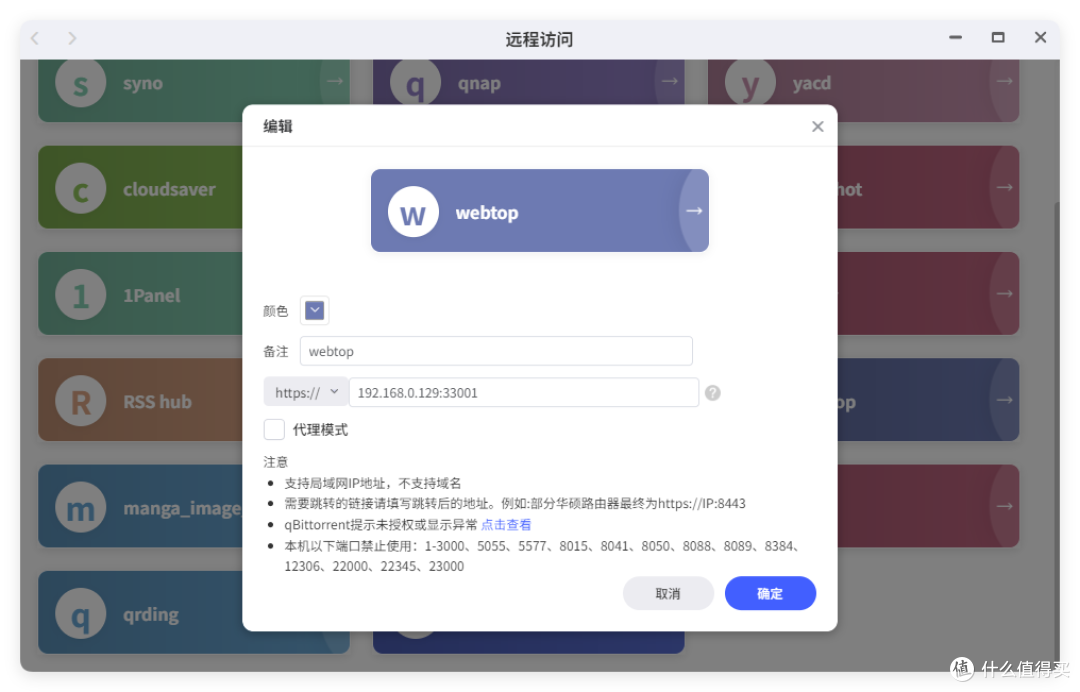1080x692 pixels.
Task: Open the 点击查看 link
Action: 506,525
